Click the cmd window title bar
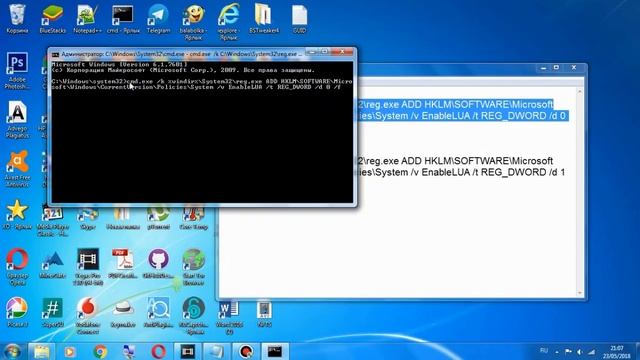The width and height of the screenshot is (640, 360). pos(182,54)
